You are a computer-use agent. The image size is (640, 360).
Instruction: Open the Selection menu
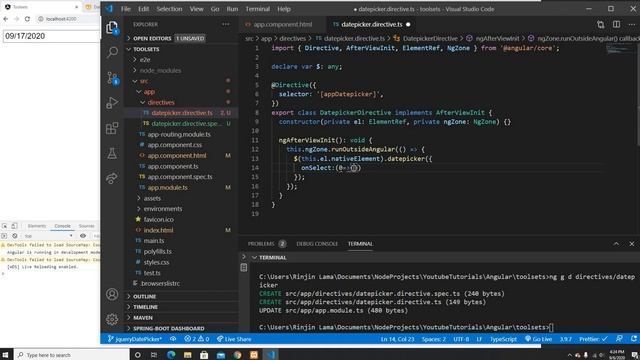169,9
